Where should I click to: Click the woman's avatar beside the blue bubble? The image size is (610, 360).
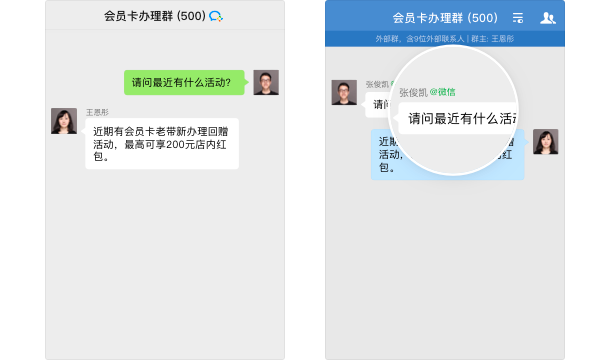coord(545,142)
